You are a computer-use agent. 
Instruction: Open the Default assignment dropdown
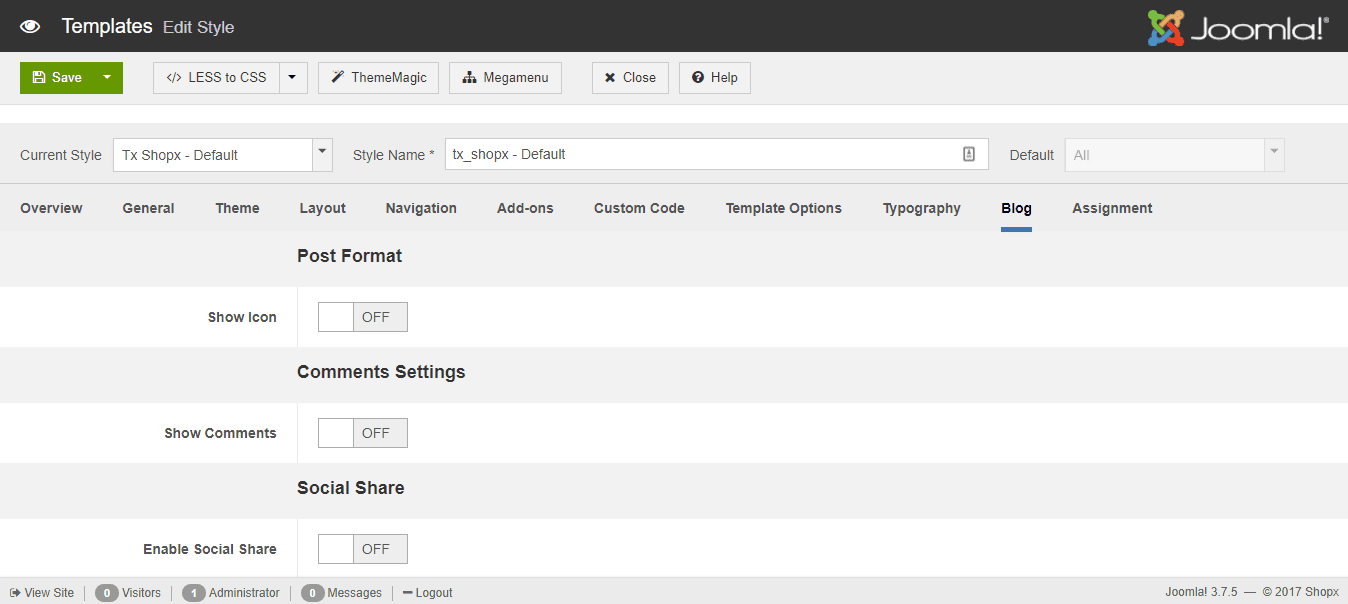[x=1273, y=154]
